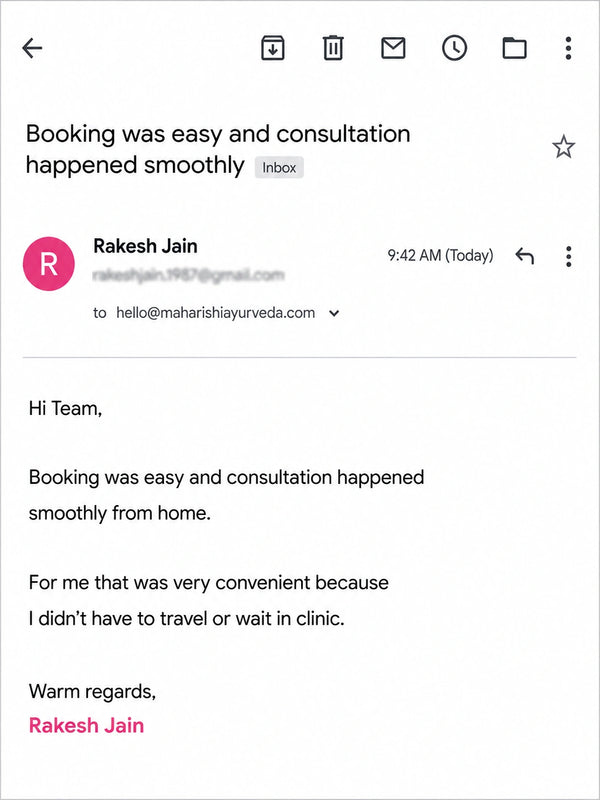Tap the pink Rakesh Jain signature
The image size is (600, 800).
point(86,725)
